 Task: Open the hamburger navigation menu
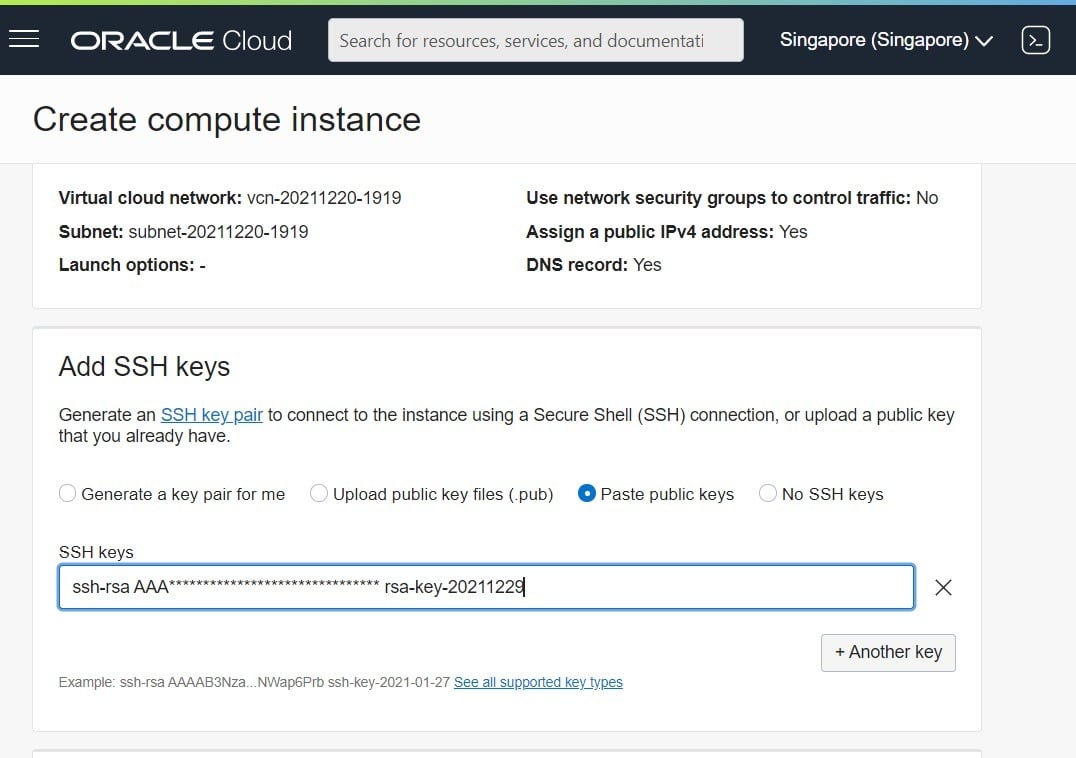pos(24,40)
